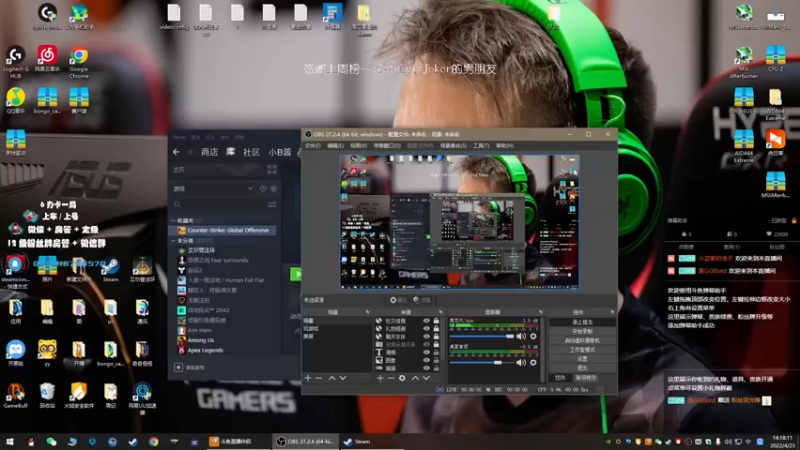This screenshot has height=450, width=800.
Task: Switch to 转场特效 tab in OBS controls
Action: tap(586, 378)
